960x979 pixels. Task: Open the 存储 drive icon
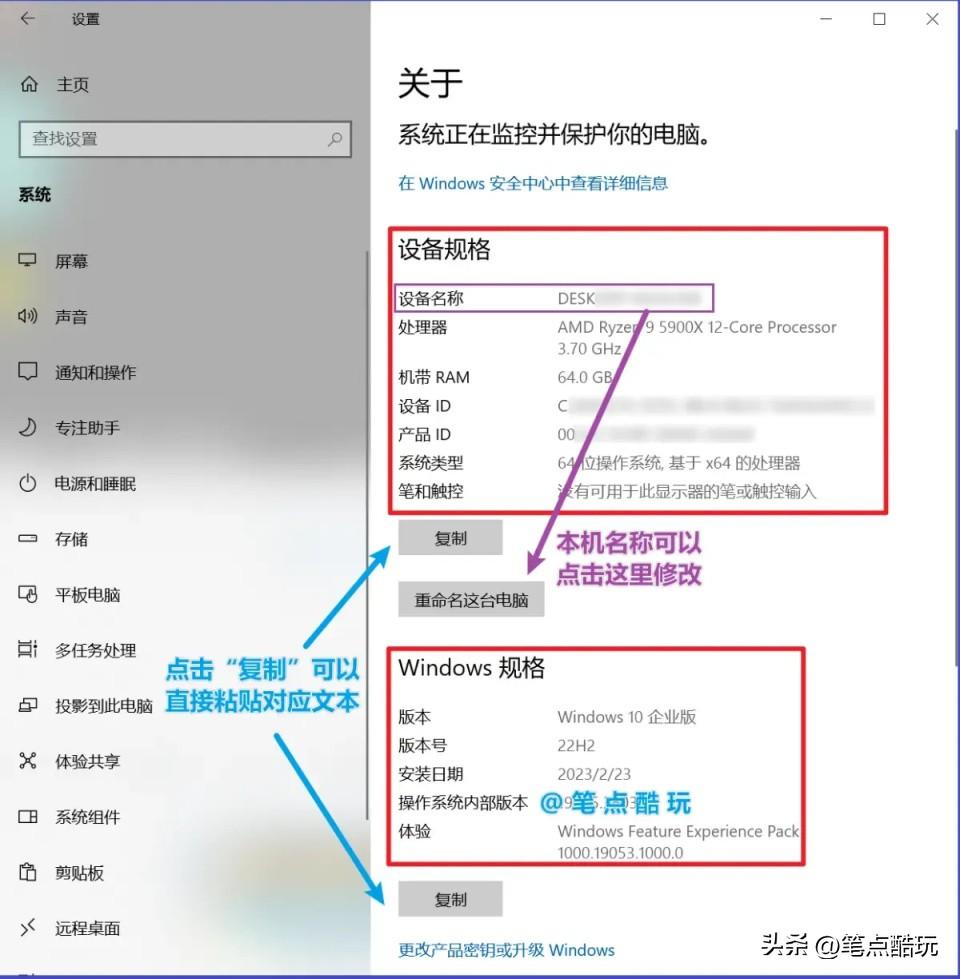click(x=27, y=538)
